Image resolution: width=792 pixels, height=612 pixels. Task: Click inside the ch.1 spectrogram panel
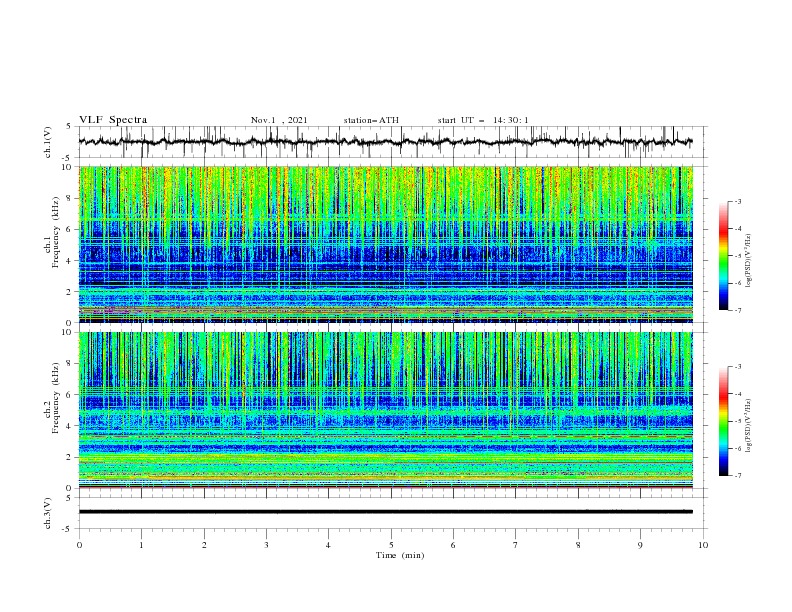pyautogui.click(x=386, y=244)
